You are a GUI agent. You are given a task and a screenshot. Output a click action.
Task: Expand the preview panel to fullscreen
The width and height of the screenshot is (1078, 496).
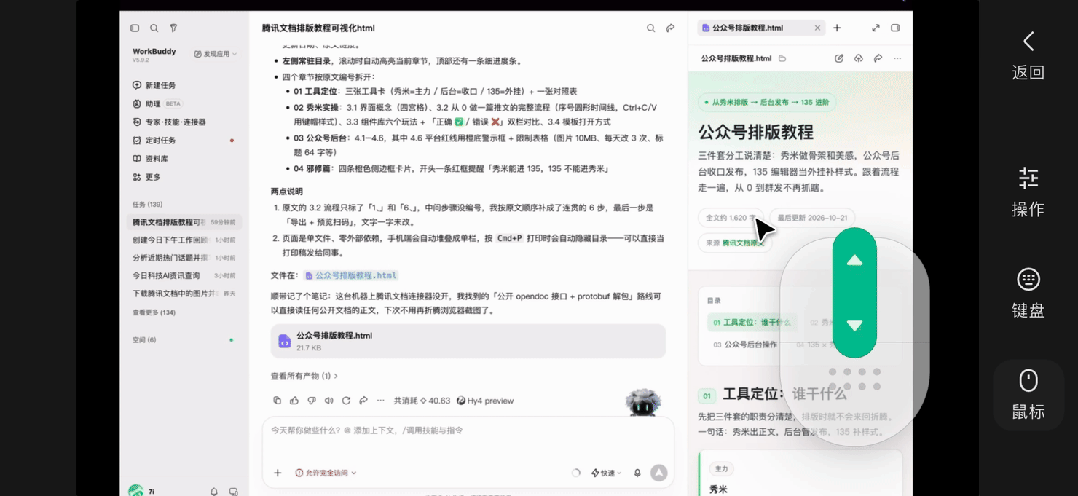pyautogui.click(x=876, y=28)
